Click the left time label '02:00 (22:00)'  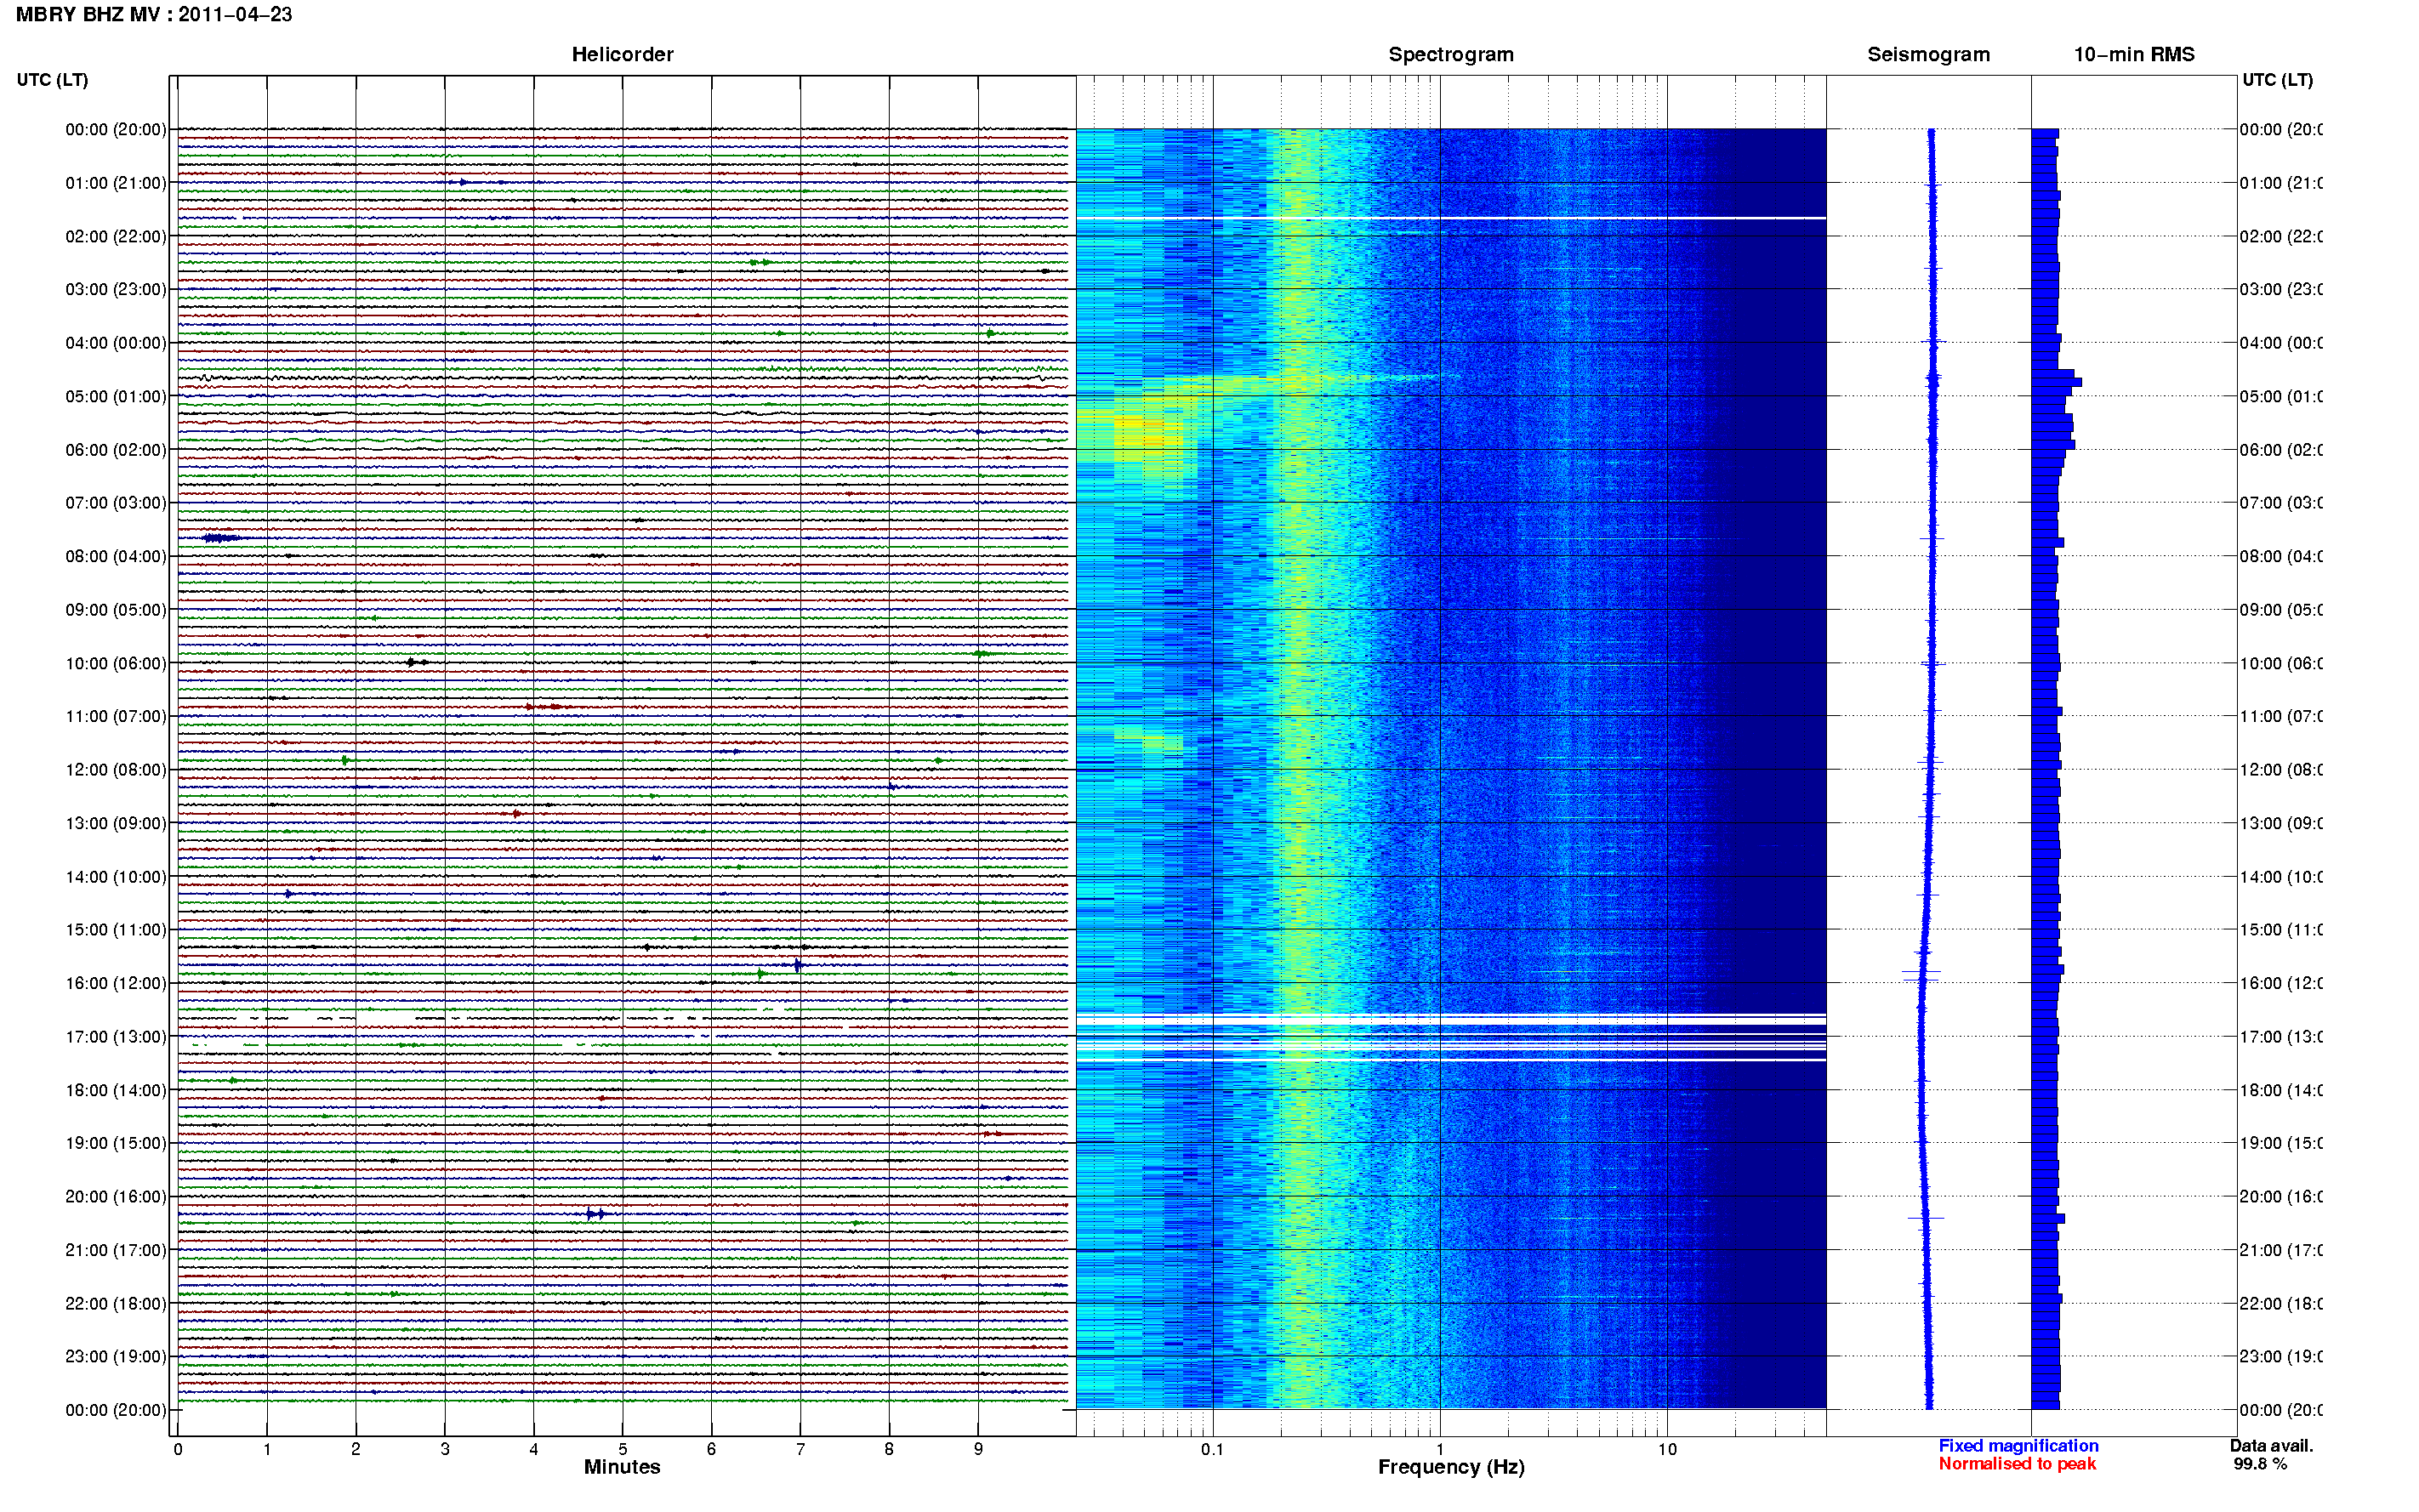(x=116, y=236)
